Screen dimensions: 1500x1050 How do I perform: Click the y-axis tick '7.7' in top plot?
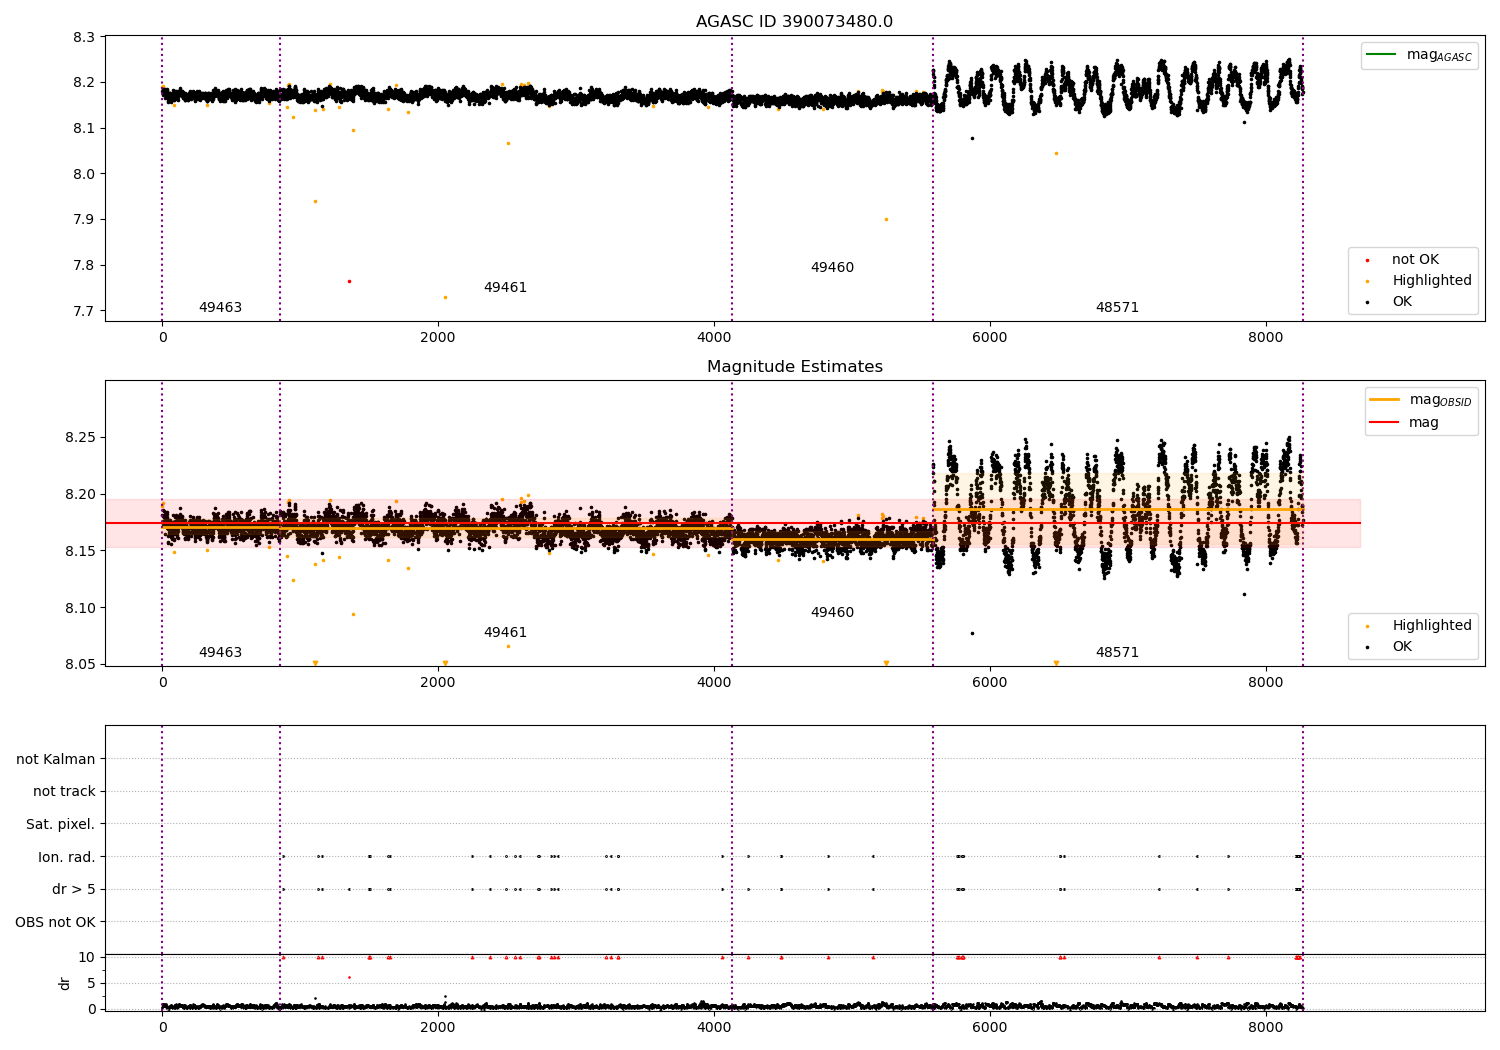[84, 311]
